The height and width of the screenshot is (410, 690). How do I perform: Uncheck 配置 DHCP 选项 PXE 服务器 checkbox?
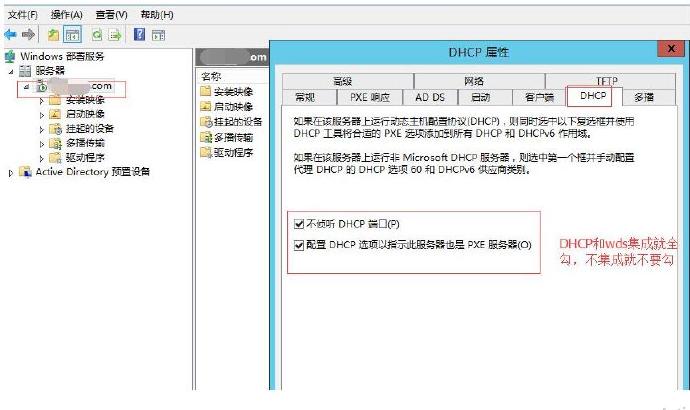click(299, 245)
